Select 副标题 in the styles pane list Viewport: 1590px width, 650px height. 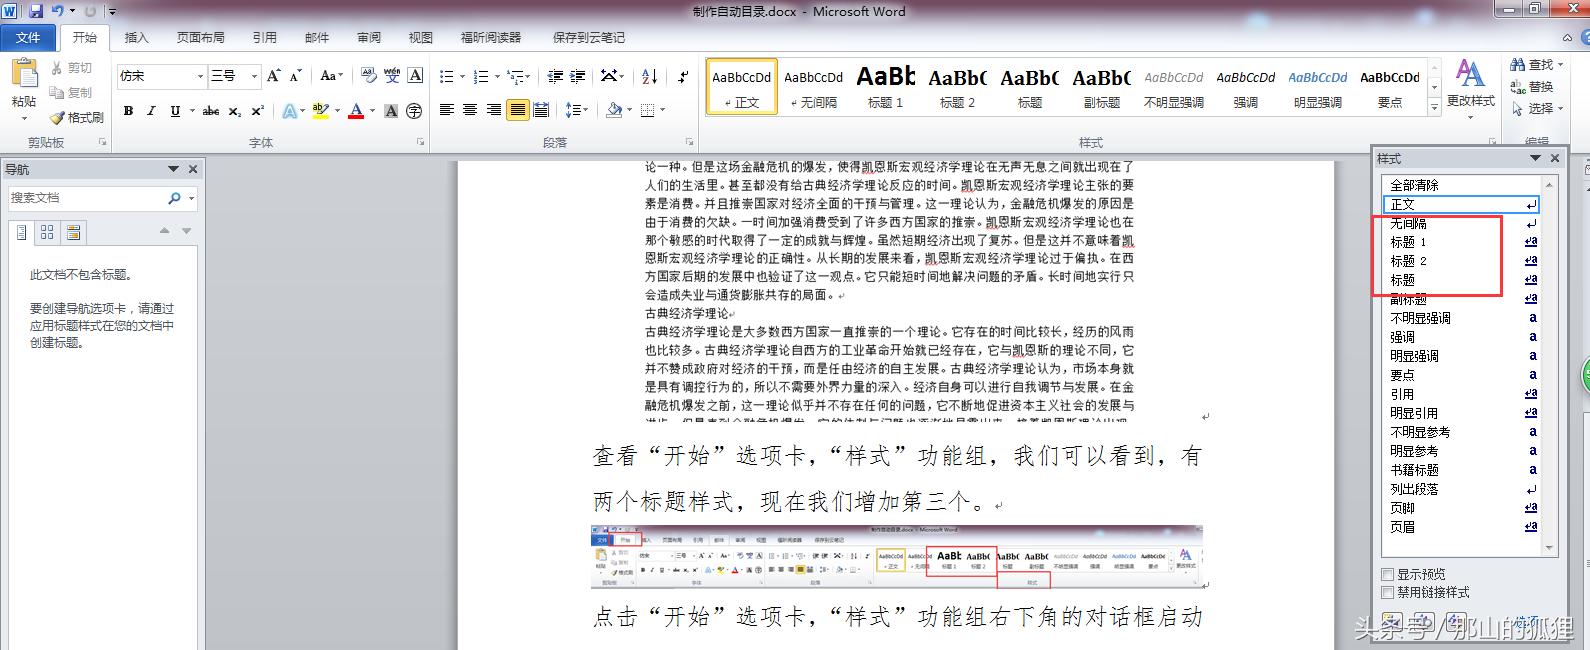[x=1461, y=299]
